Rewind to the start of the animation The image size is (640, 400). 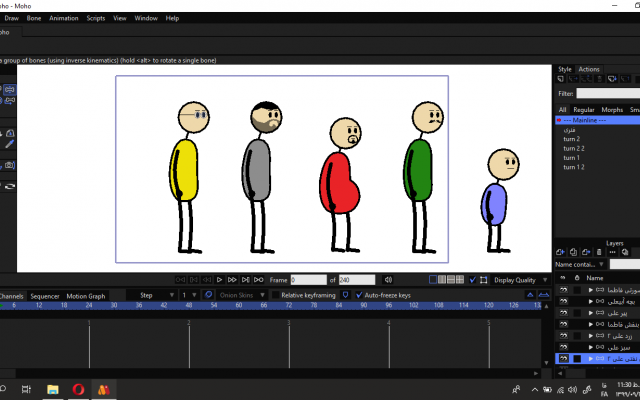point(180,280)
